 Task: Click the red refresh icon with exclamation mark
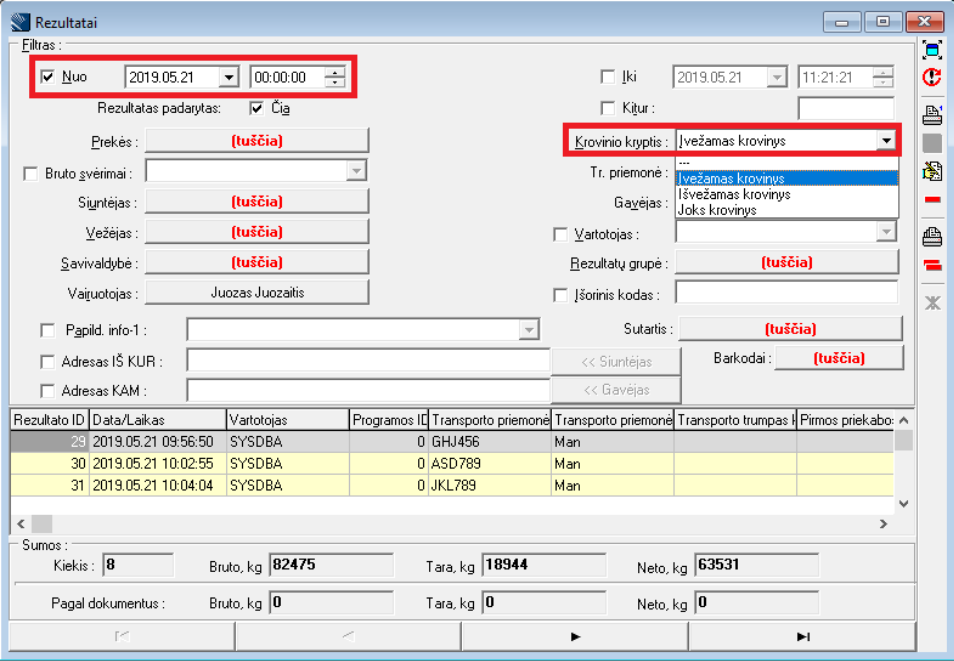[932, 77]
